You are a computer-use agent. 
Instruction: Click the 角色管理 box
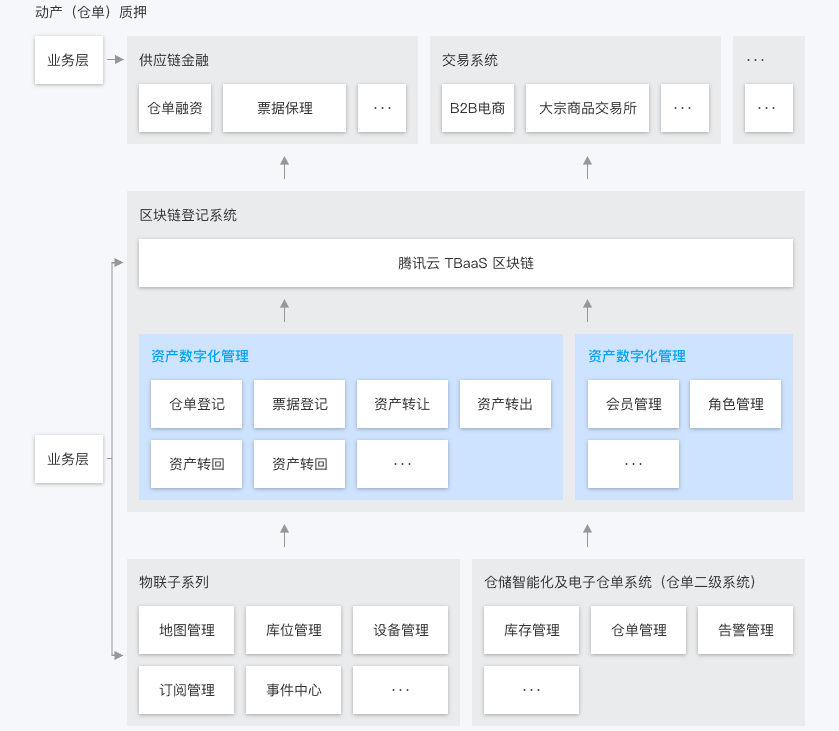[736, 404]
